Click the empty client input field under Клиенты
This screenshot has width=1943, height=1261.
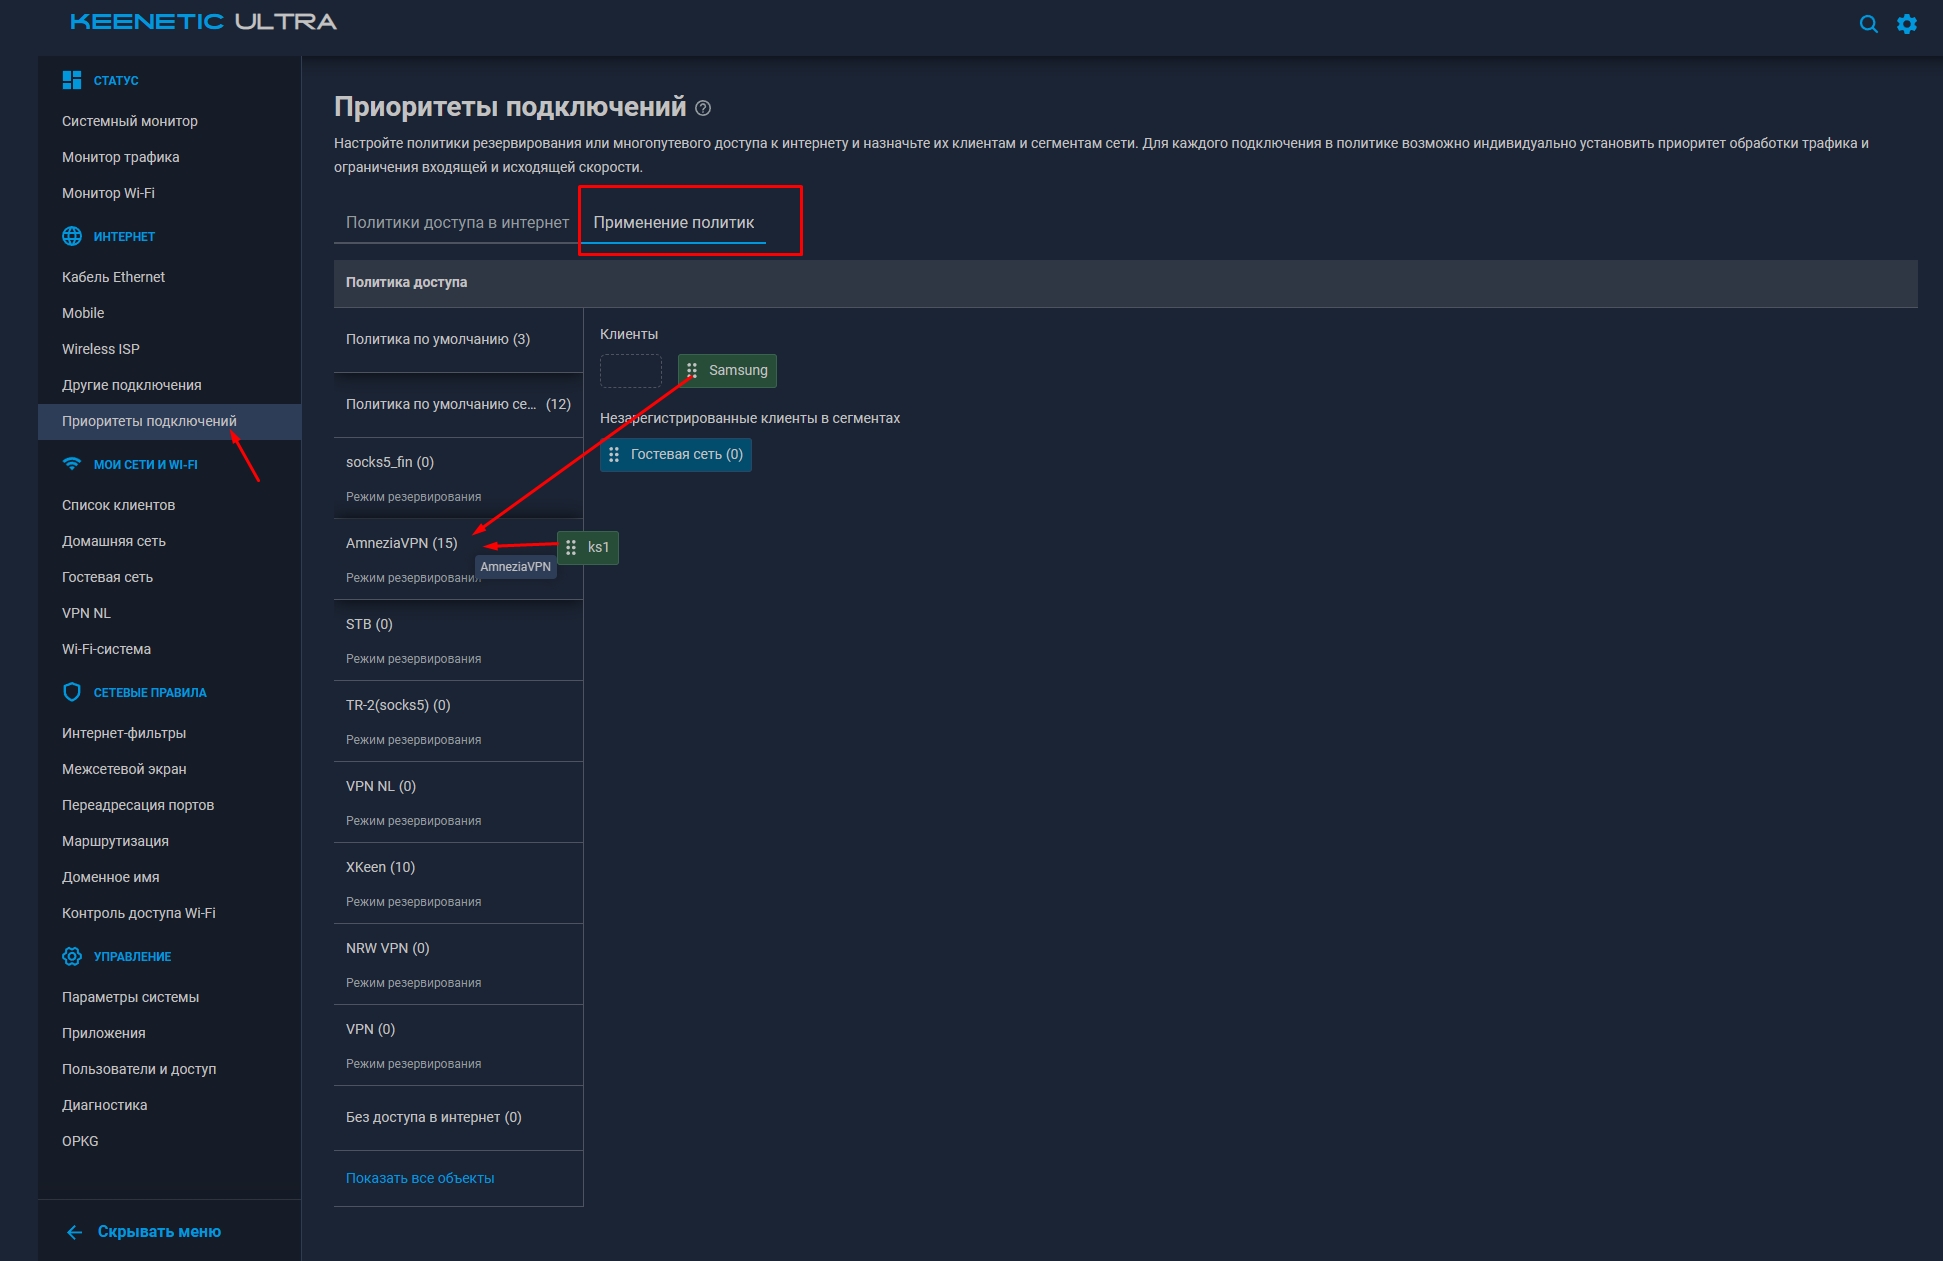point(630,370)
